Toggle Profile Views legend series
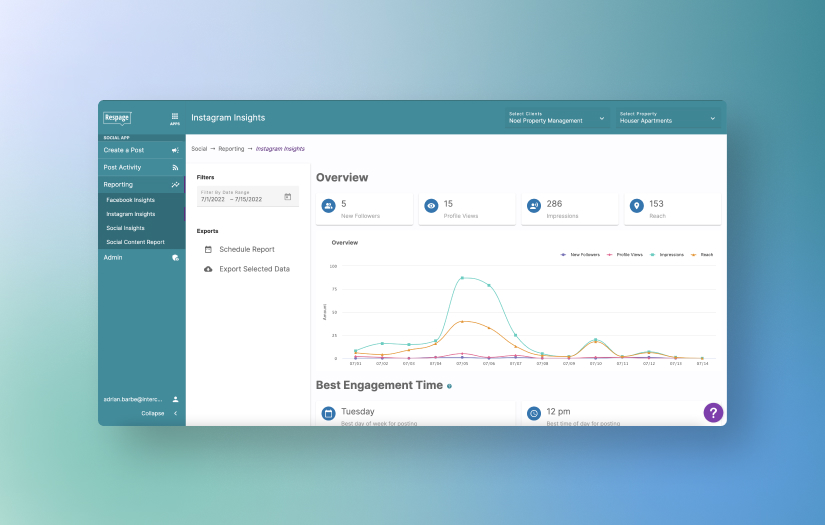This screenshot has width=825, height=525. point(625,255)
